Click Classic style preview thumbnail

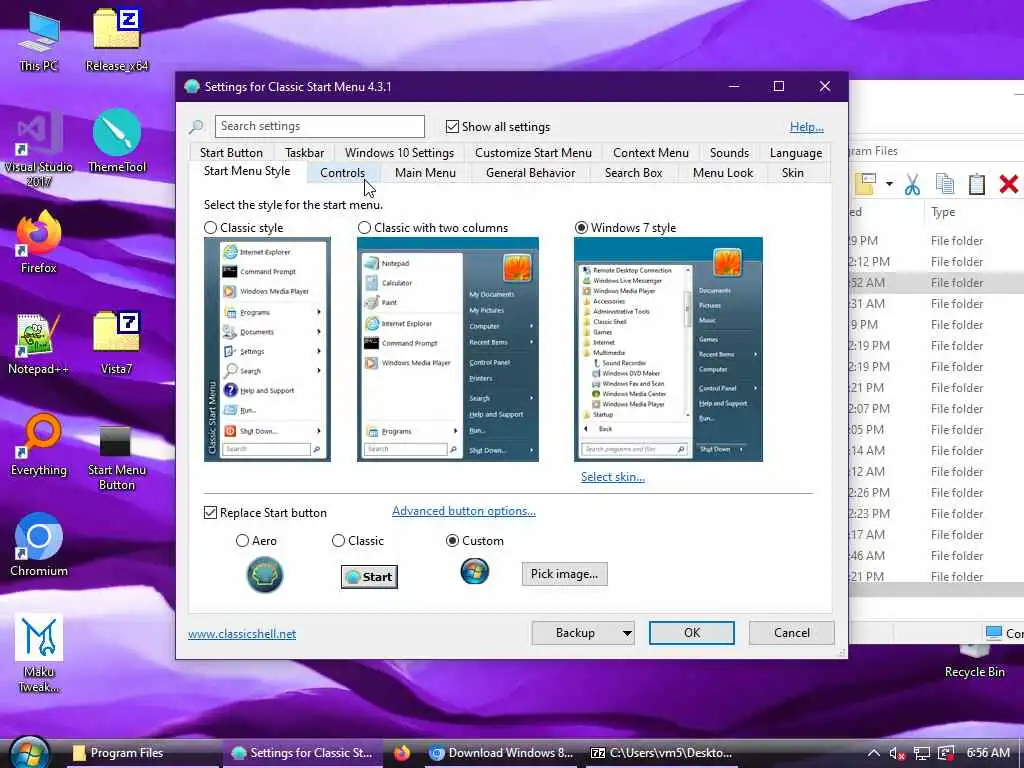pyautogui.click(x=267, y=349)
